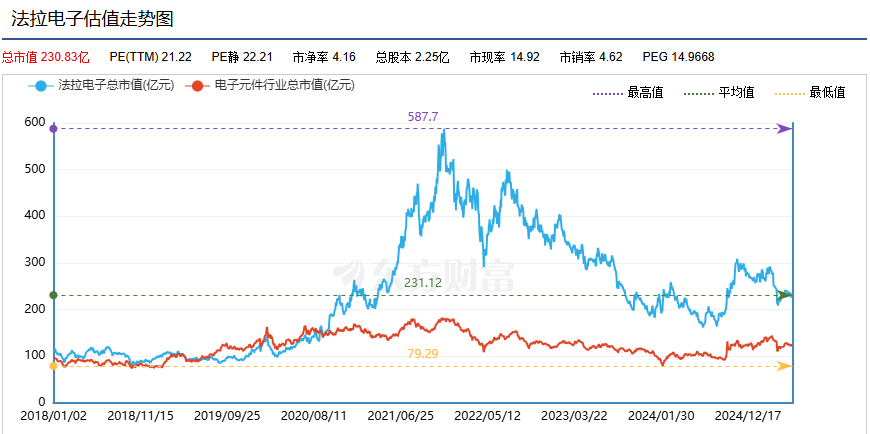This screenshot has height=434, width=870.
Task: Click the purple arrowhead ending the 587.7 line
Action: pyautogui.click(x=784, y=129)
